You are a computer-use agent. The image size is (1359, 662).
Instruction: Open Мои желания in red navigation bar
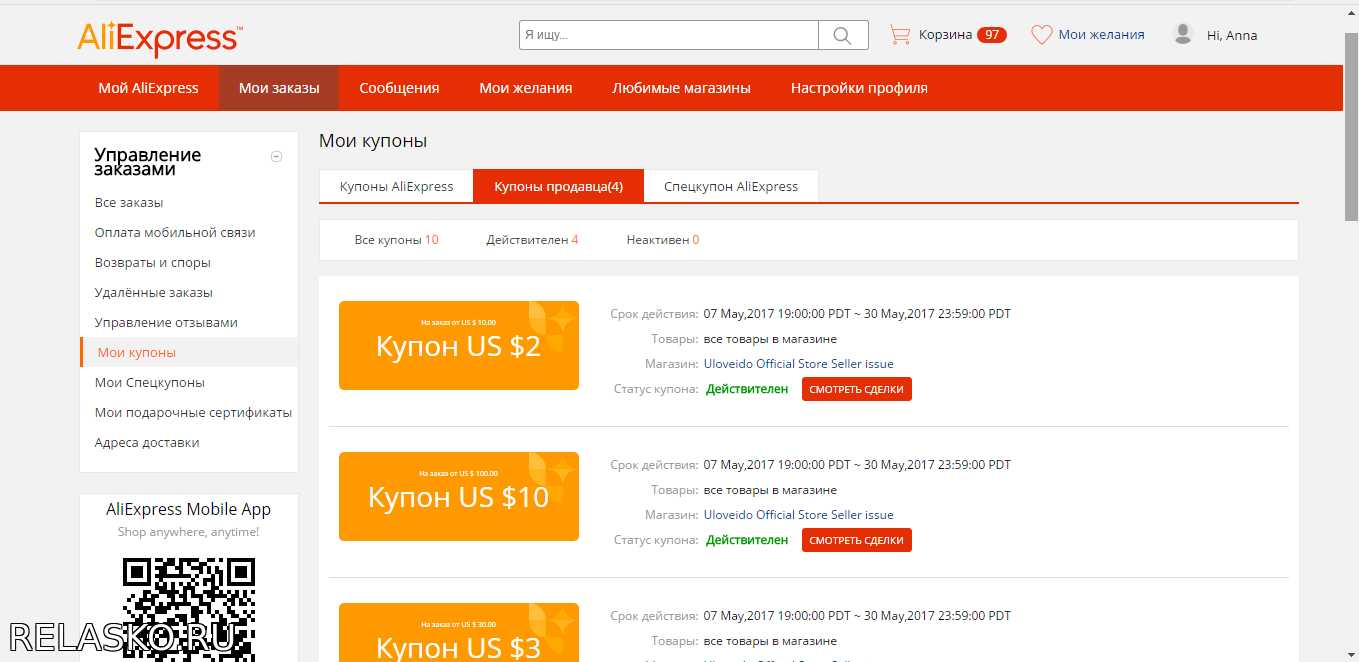(x=526, y=88)
